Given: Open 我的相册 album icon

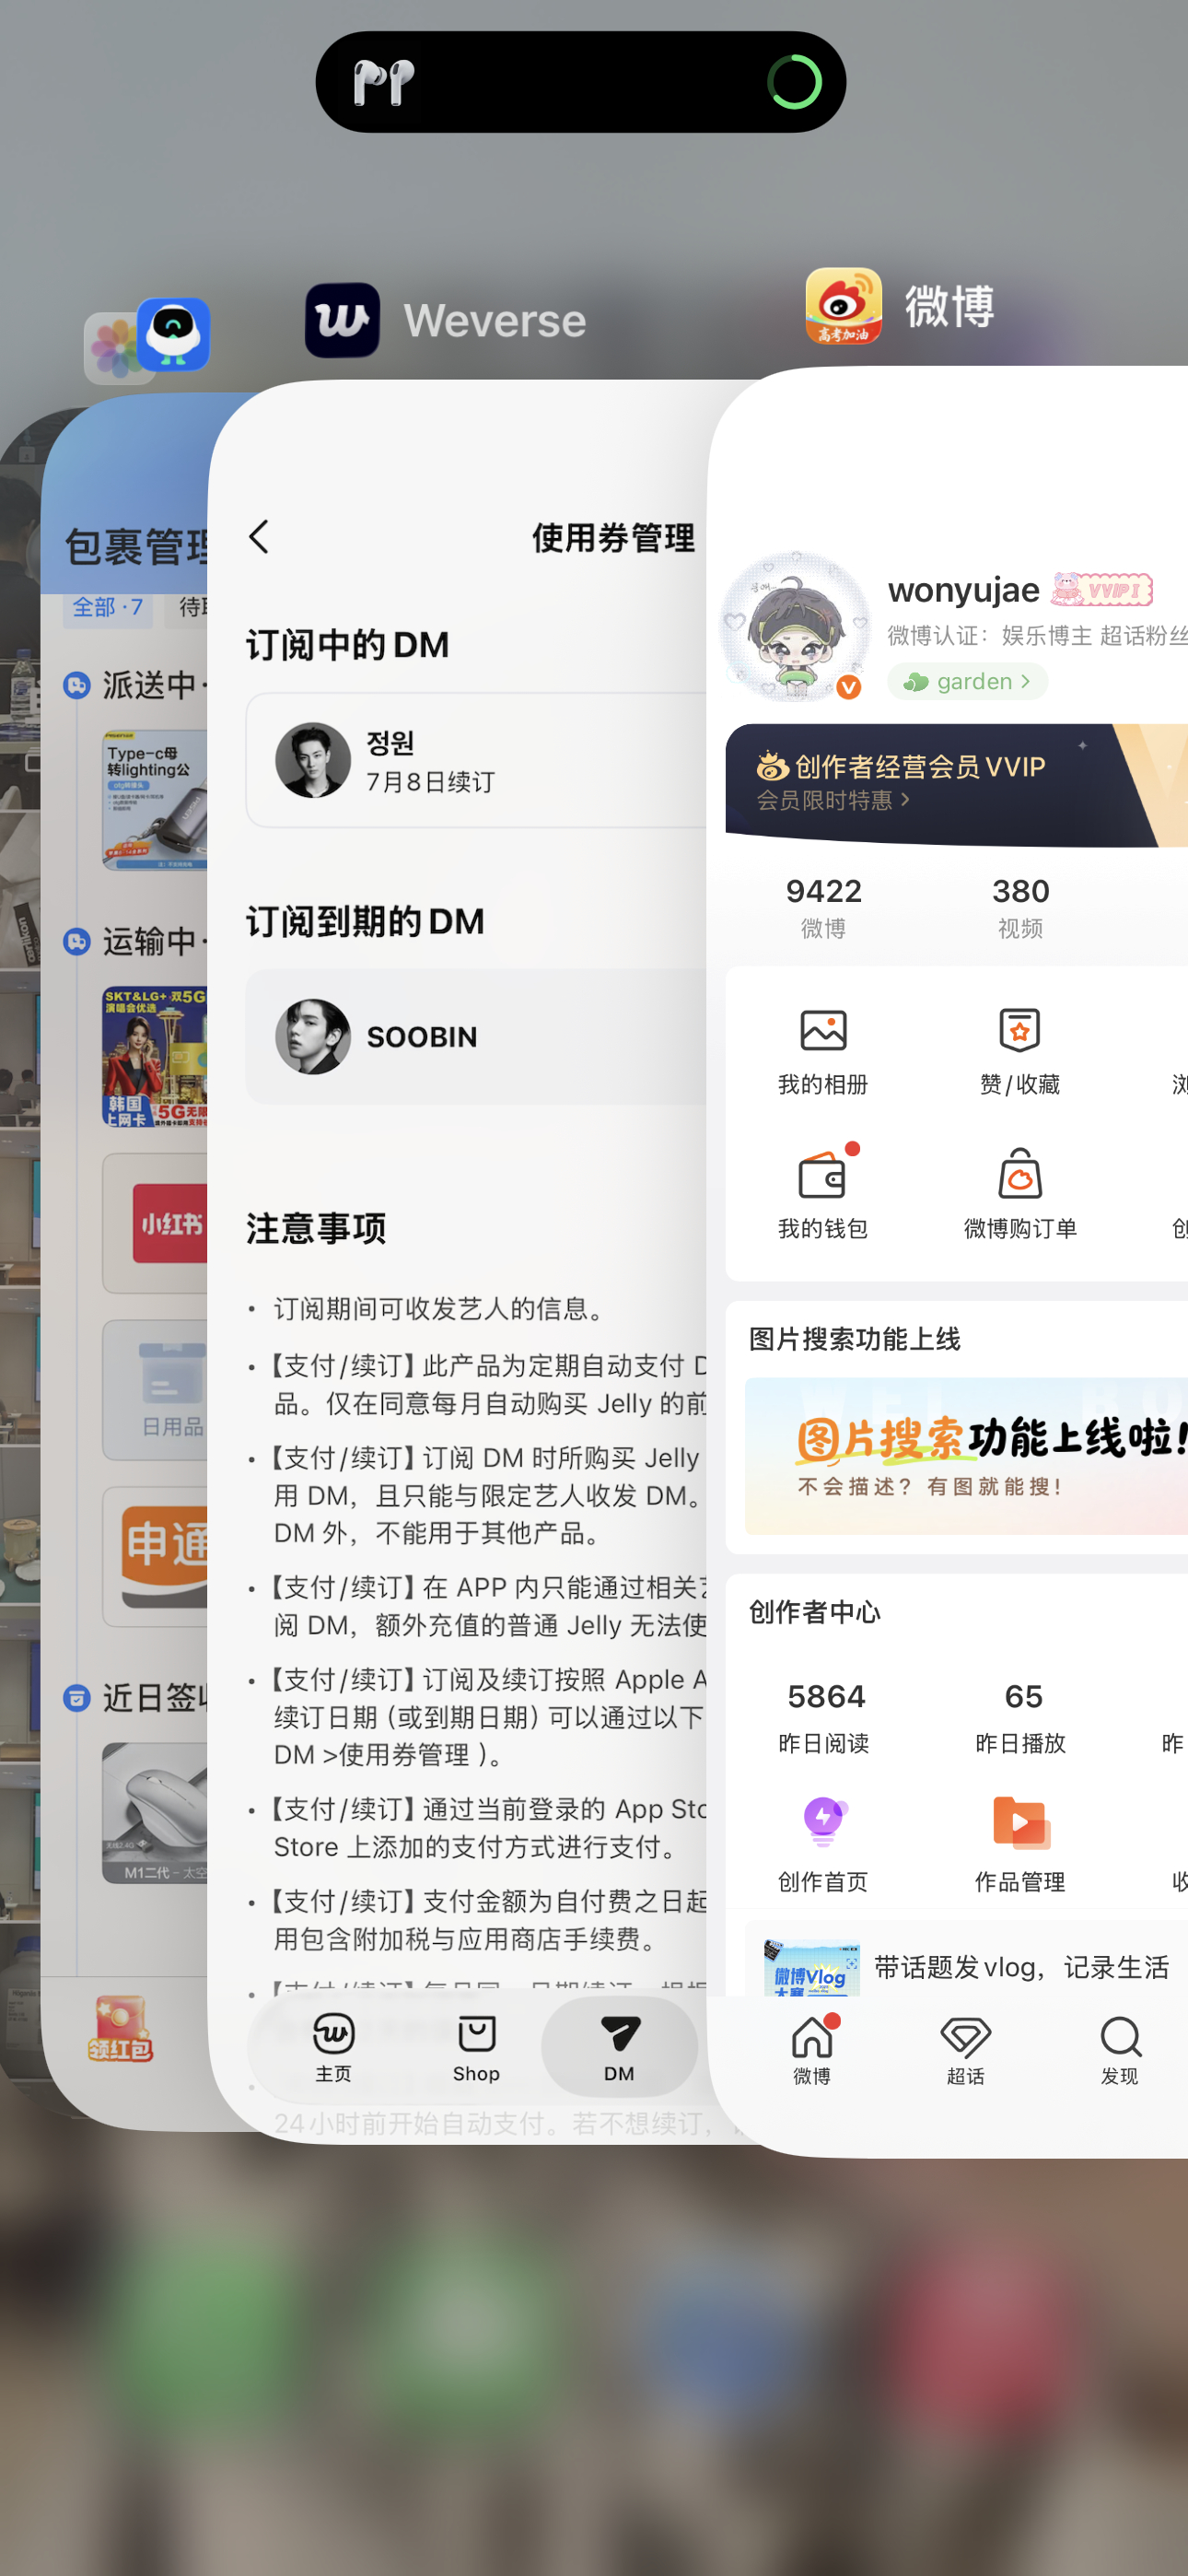Looking at the screenshot, I should pyautogui.click(x=823, y=1051).
